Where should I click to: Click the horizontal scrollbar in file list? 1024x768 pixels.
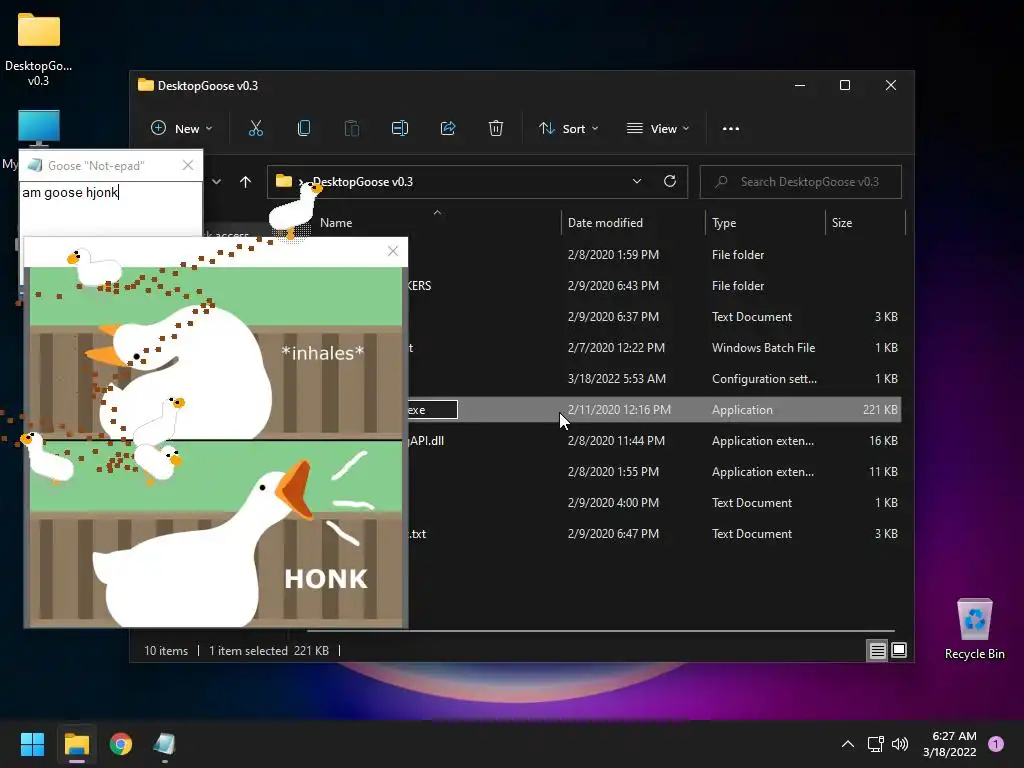(x=601, y=631)
